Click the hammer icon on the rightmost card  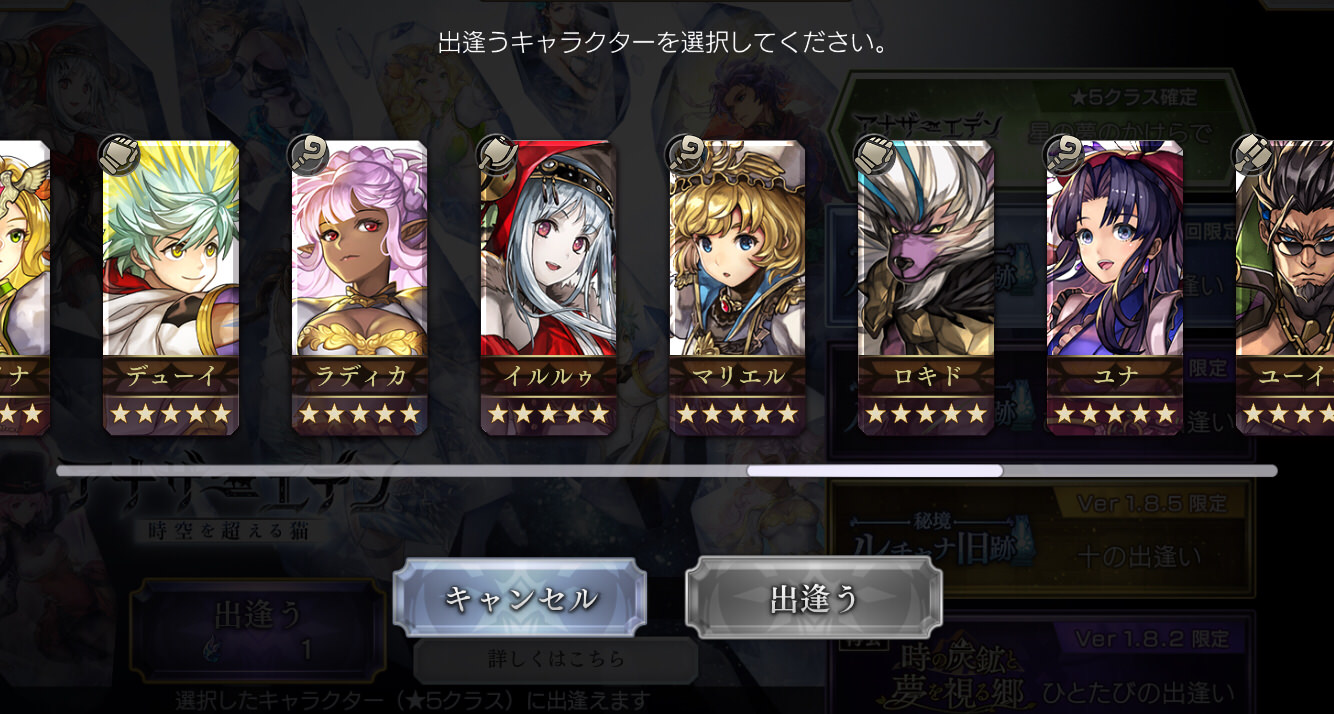(x=1252, y=154)
